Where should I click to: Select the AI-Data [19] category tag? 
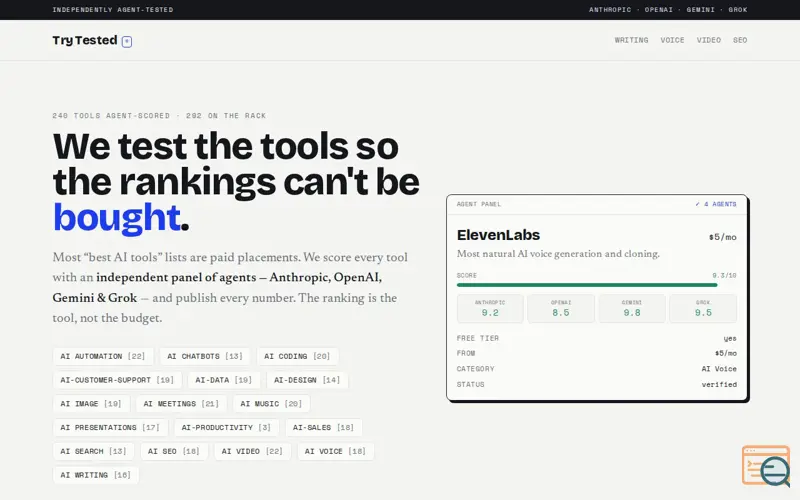pyautogui.click(x=223, y=380)
